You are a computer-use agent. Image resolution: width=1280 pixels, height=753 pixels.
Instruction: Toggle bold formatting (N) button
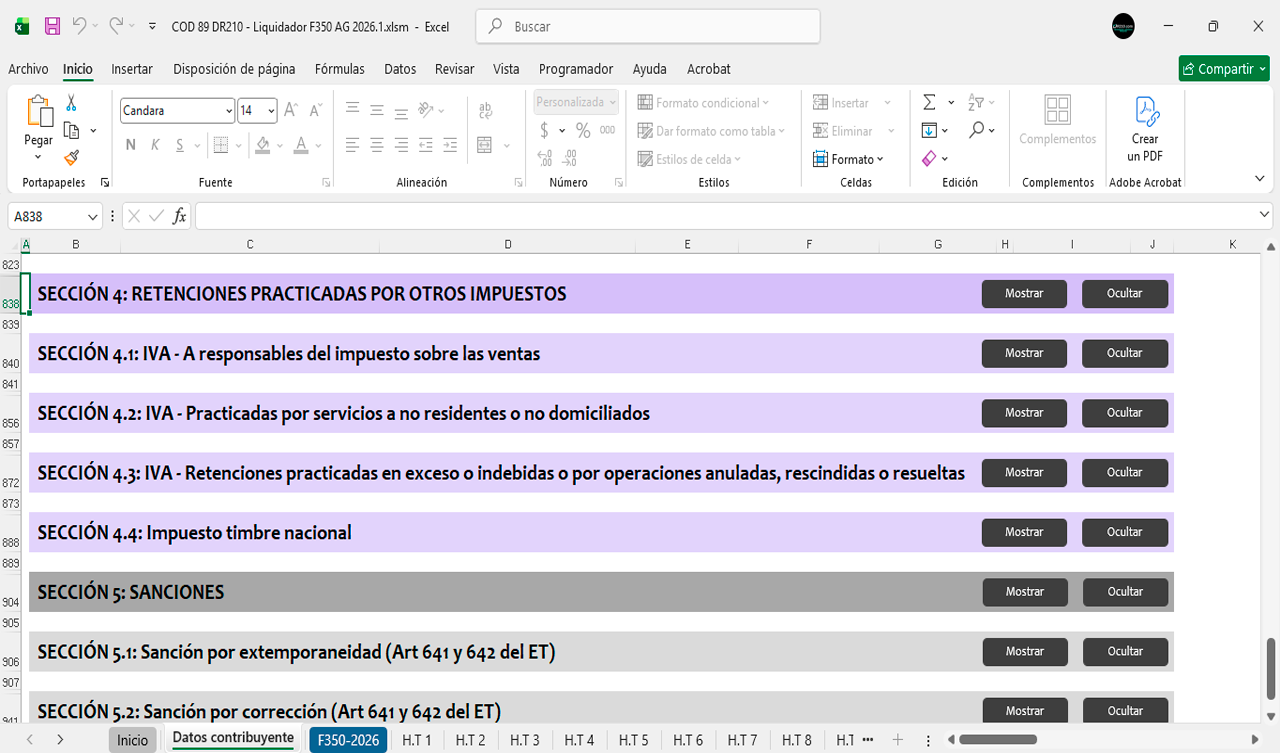coord(131,145)
